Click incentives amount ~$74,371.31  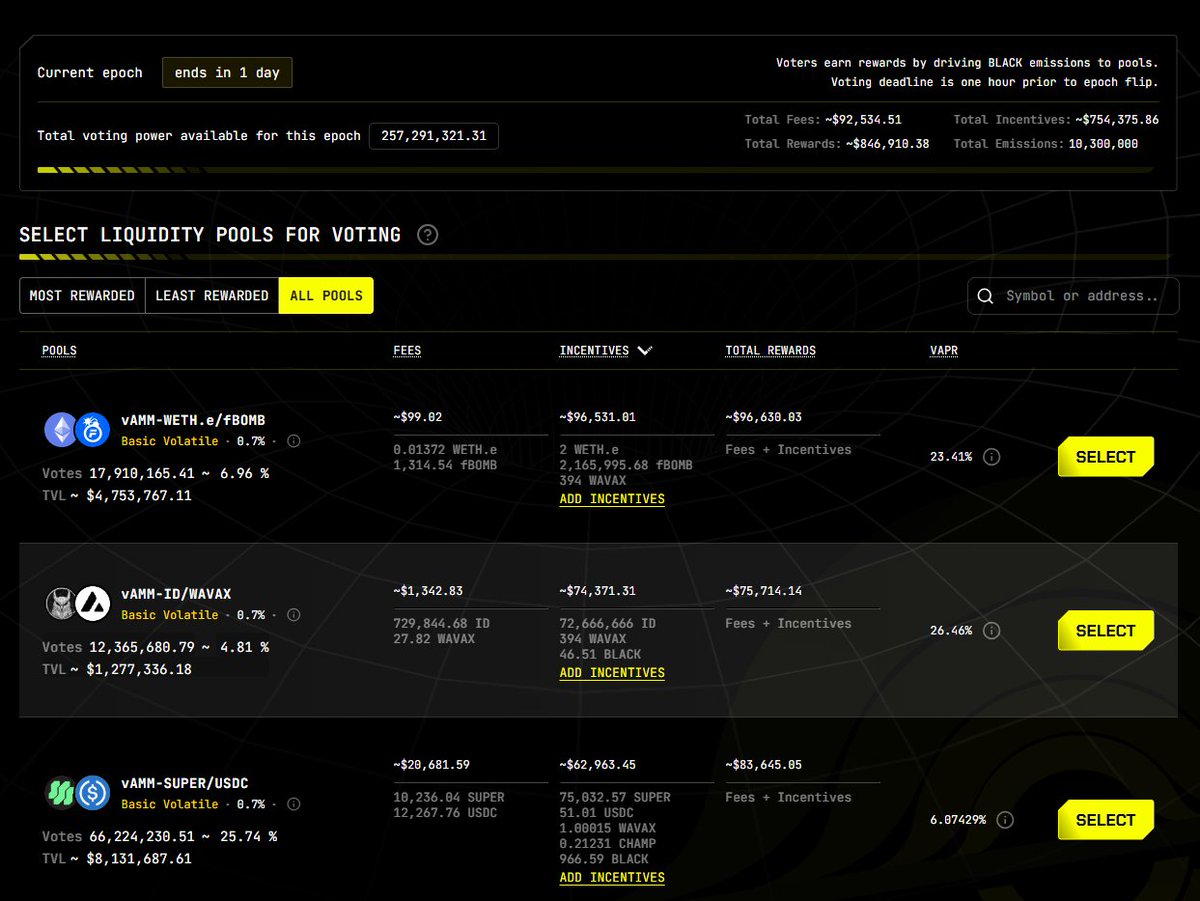tap(597, 591)
